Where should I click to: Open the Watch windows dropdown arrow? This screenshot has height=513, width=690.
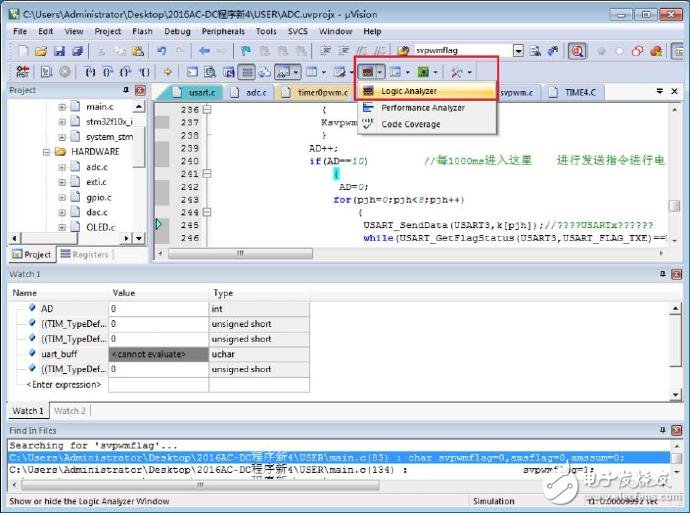pos(296,72)
